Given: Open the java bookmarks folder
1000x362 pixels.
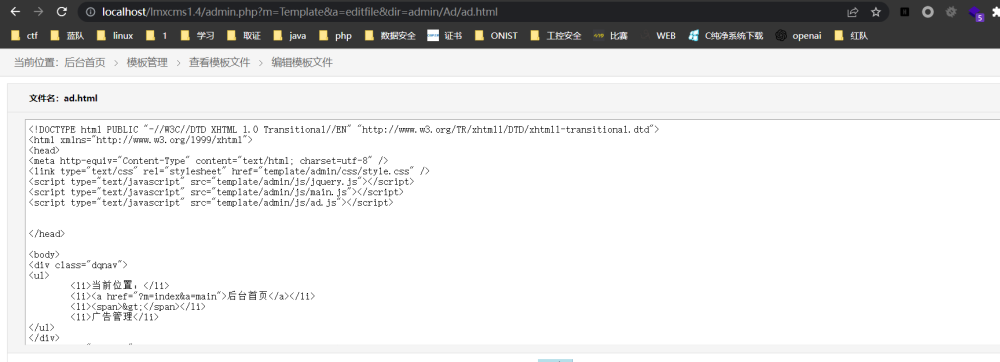Looking at the screenshot, I should (290, 36).
